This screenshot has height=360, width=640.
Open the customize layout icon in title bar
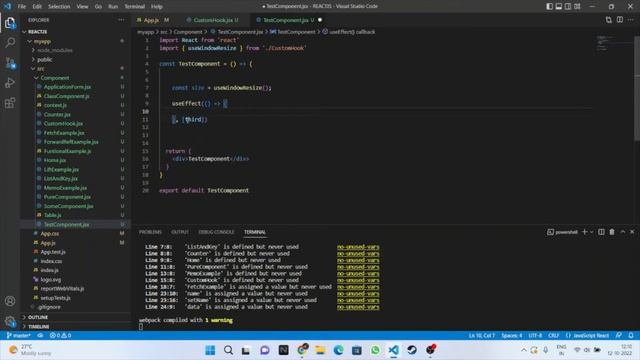[x=577, y=7]
